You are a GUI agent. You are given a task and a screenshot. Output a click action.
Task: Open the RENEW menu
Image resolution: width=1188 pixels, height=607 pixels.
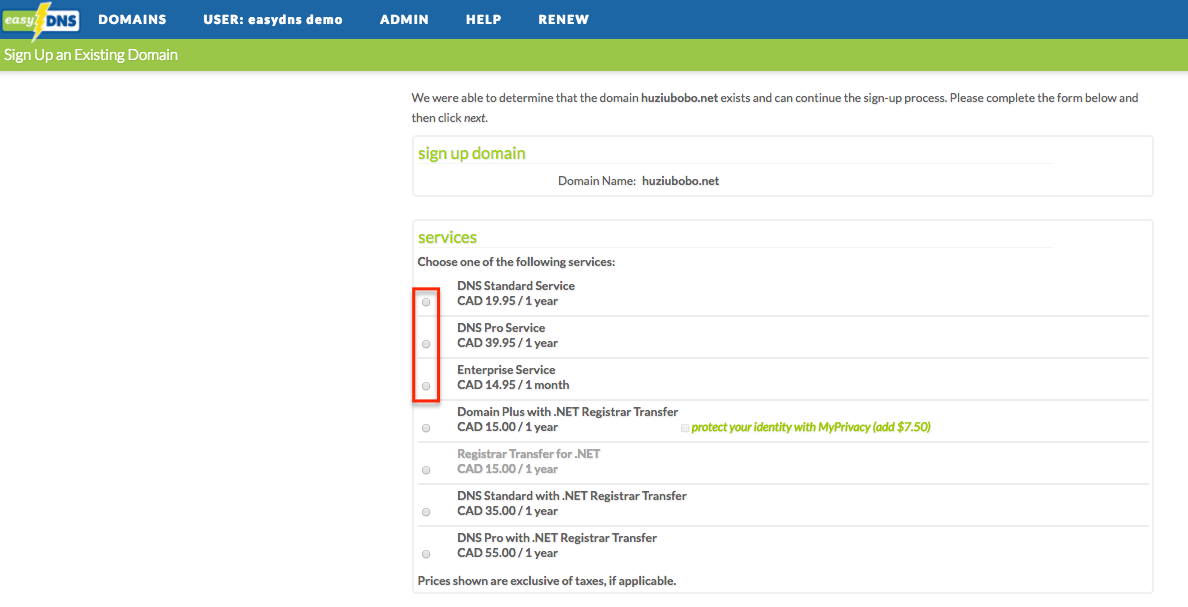point(564,20)
